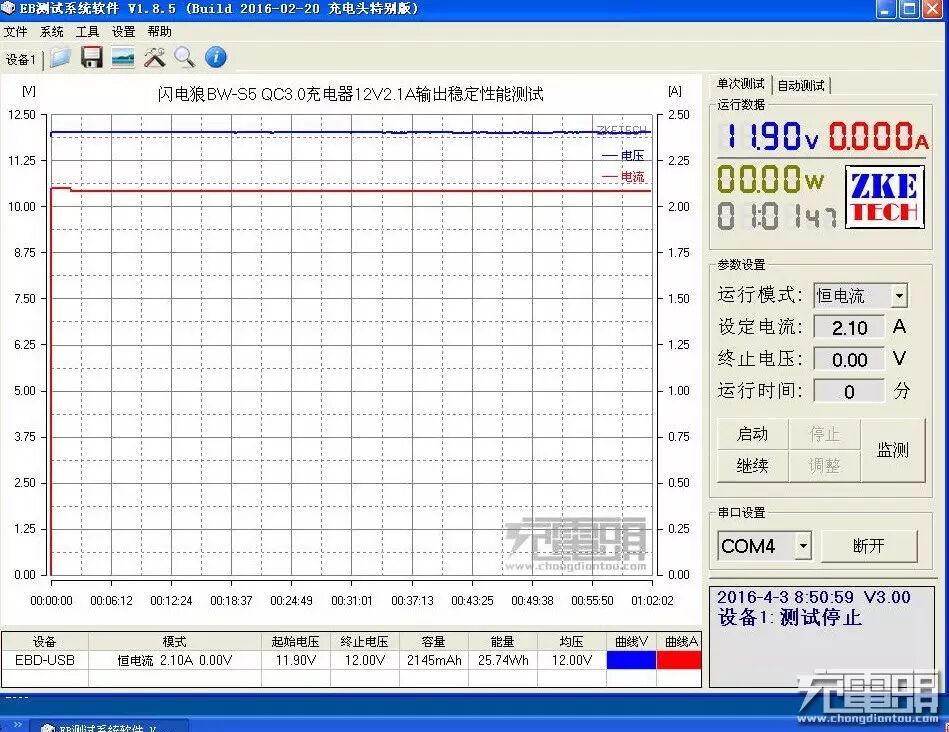The image size is (949, 732).
Task: Open the 系统 menu
Action: [x=51, y=31]
